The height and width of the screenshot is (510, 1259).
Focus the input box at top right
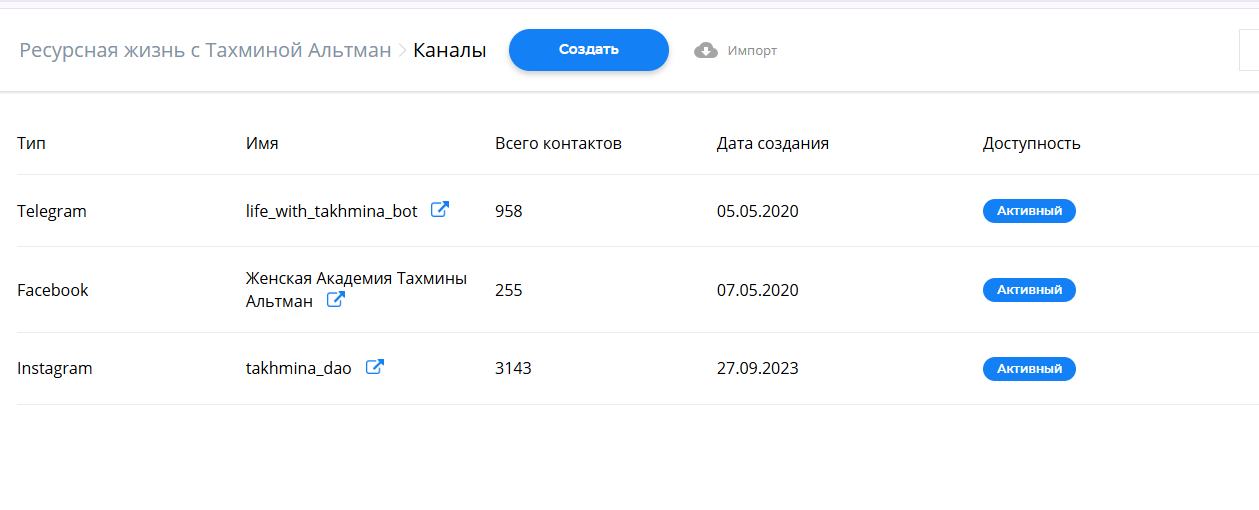pyautogui.click(x=1248, y=50)
